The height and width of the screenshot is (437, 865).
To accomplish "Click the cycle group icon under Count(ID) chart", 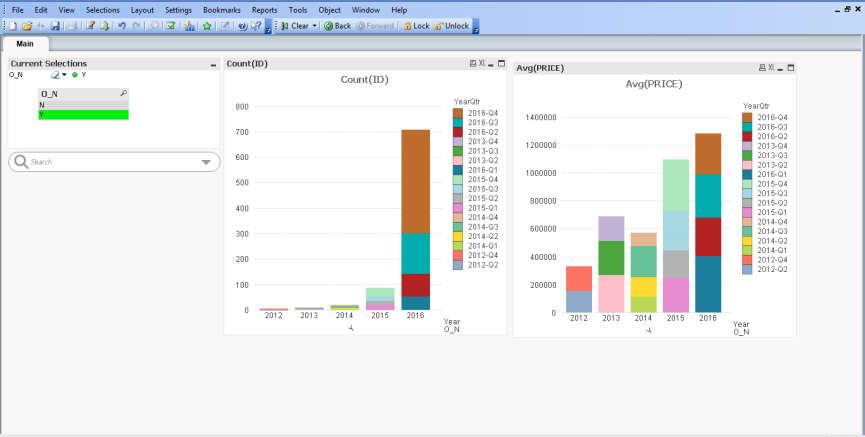I will [351, 328].
